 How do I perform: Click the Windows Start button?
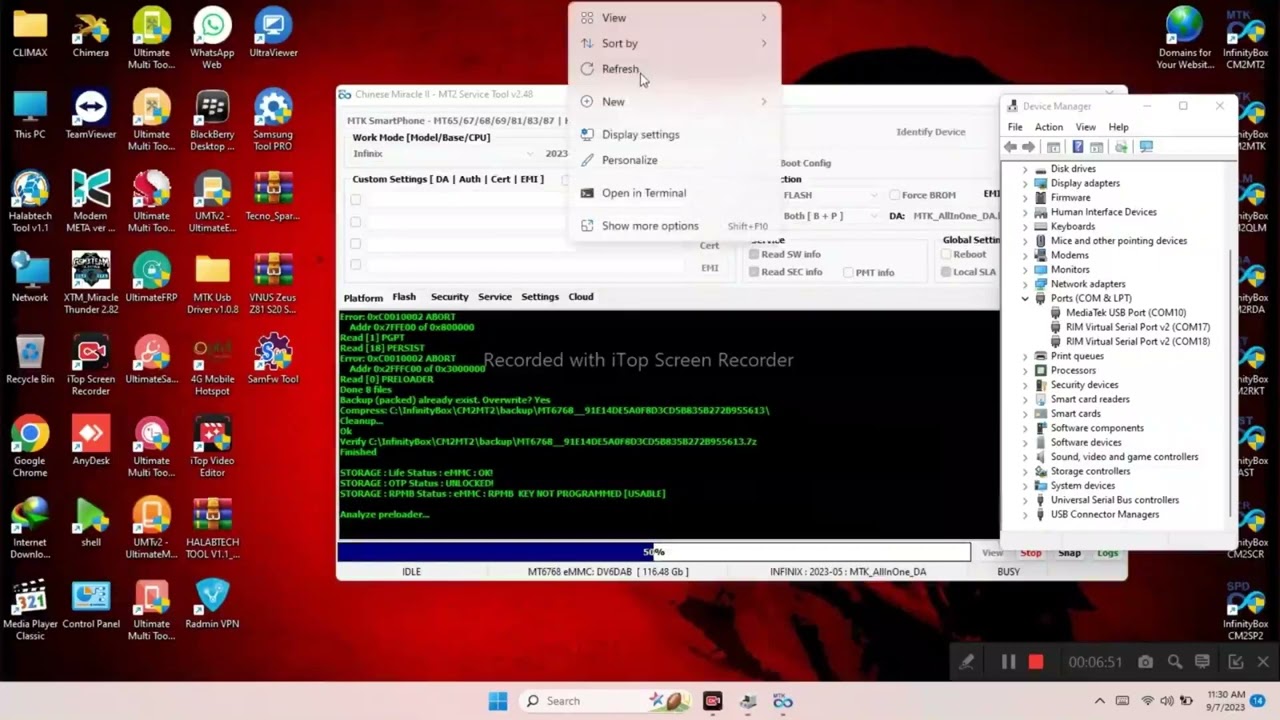point(497,701)
